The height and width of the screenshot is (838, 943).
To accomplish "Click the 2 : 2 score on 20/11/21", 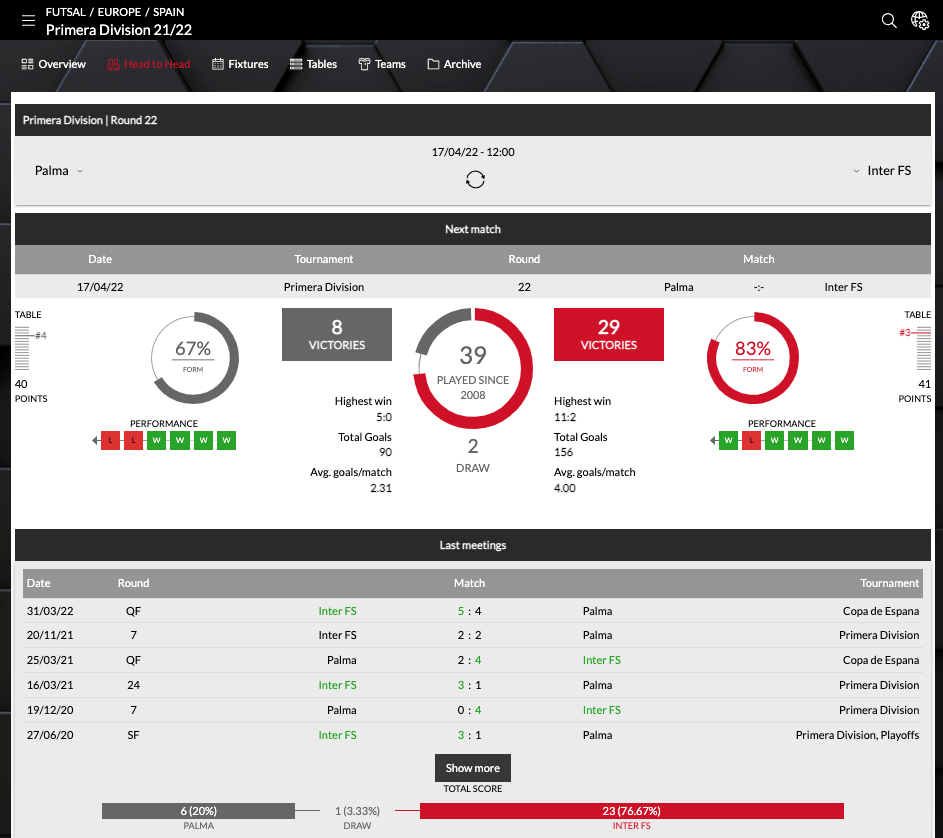I will pyautogui.click(x=469, y=635).
